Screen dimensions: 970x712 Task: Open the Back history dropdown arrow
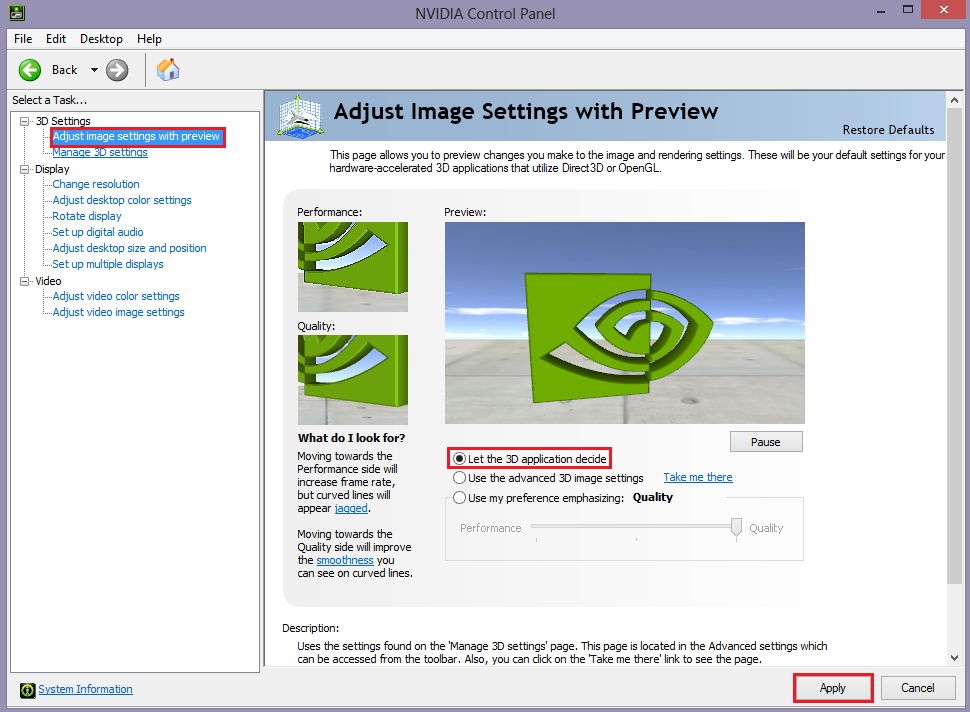point(94,69)
